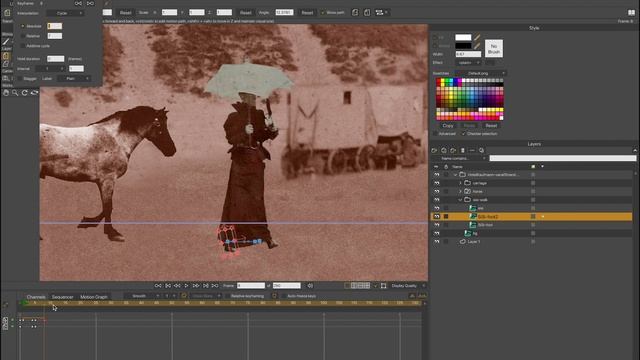
Task: Toggle visibility of the carriage layer
Action: click(x=436, y=183)
